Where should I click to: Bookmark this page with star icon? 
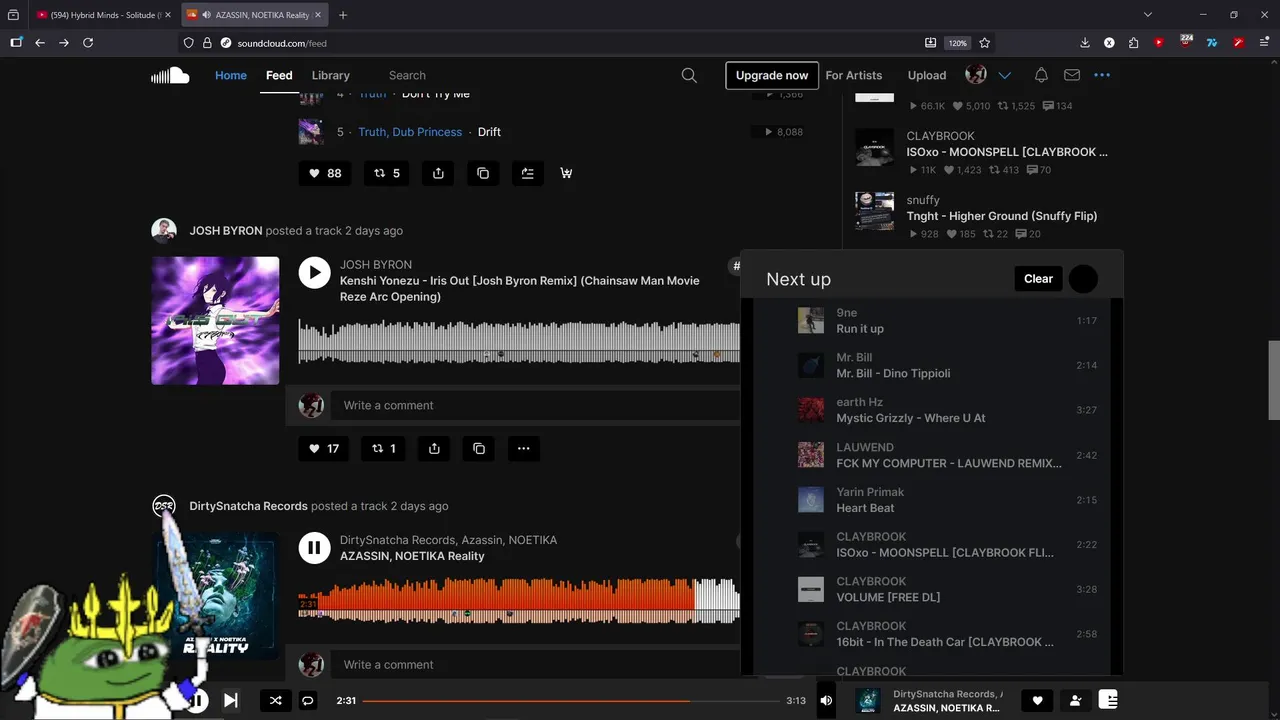click(985, 43)
